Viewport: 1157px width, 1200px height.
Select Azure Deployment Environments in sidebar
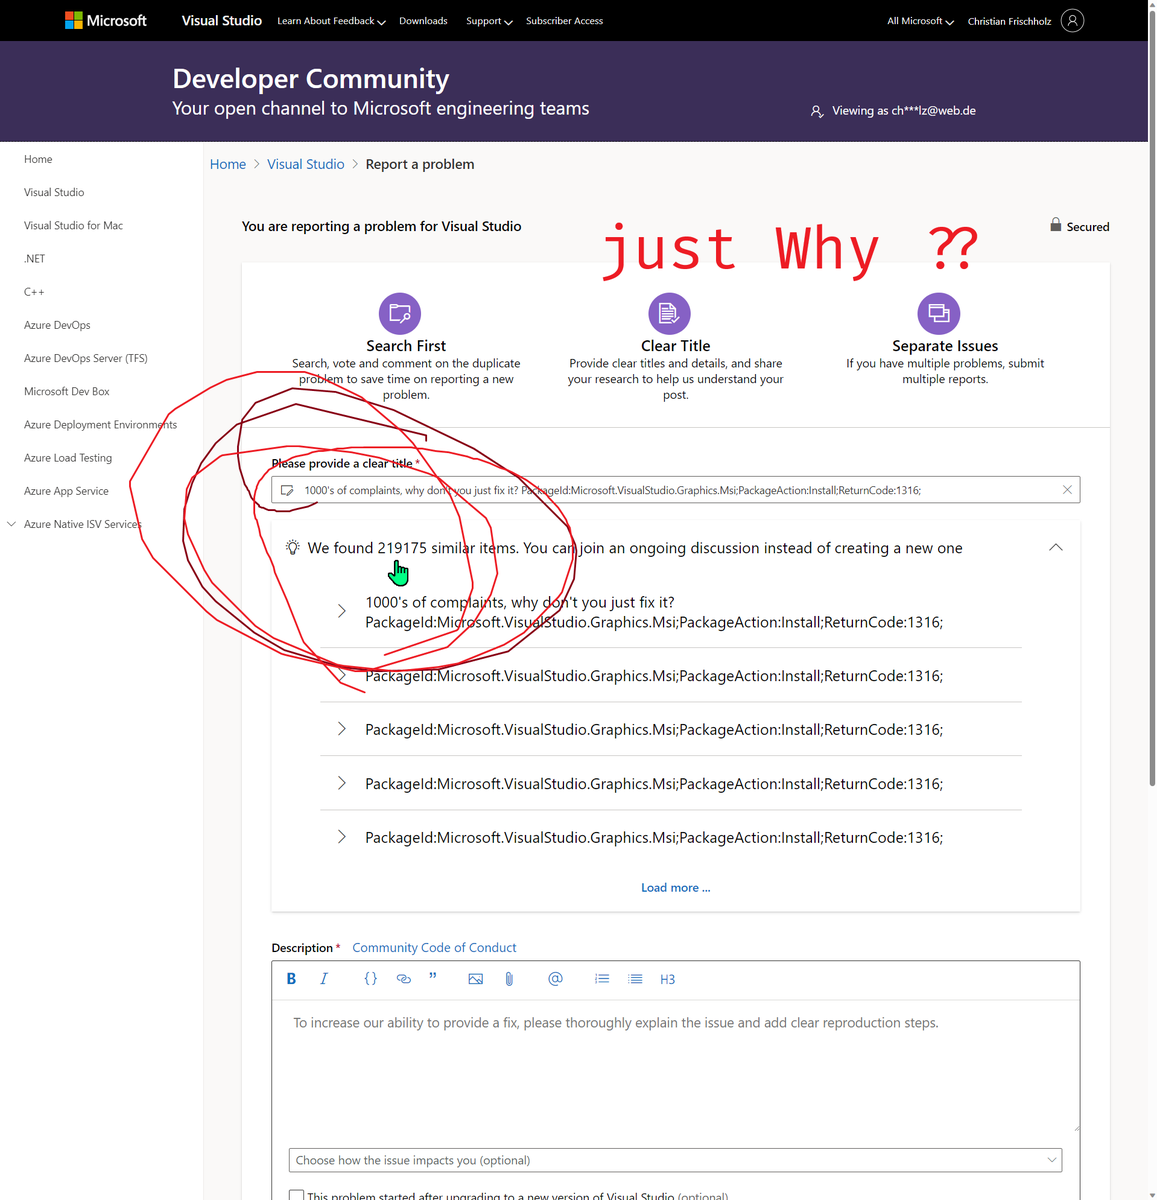coord(100,424)
